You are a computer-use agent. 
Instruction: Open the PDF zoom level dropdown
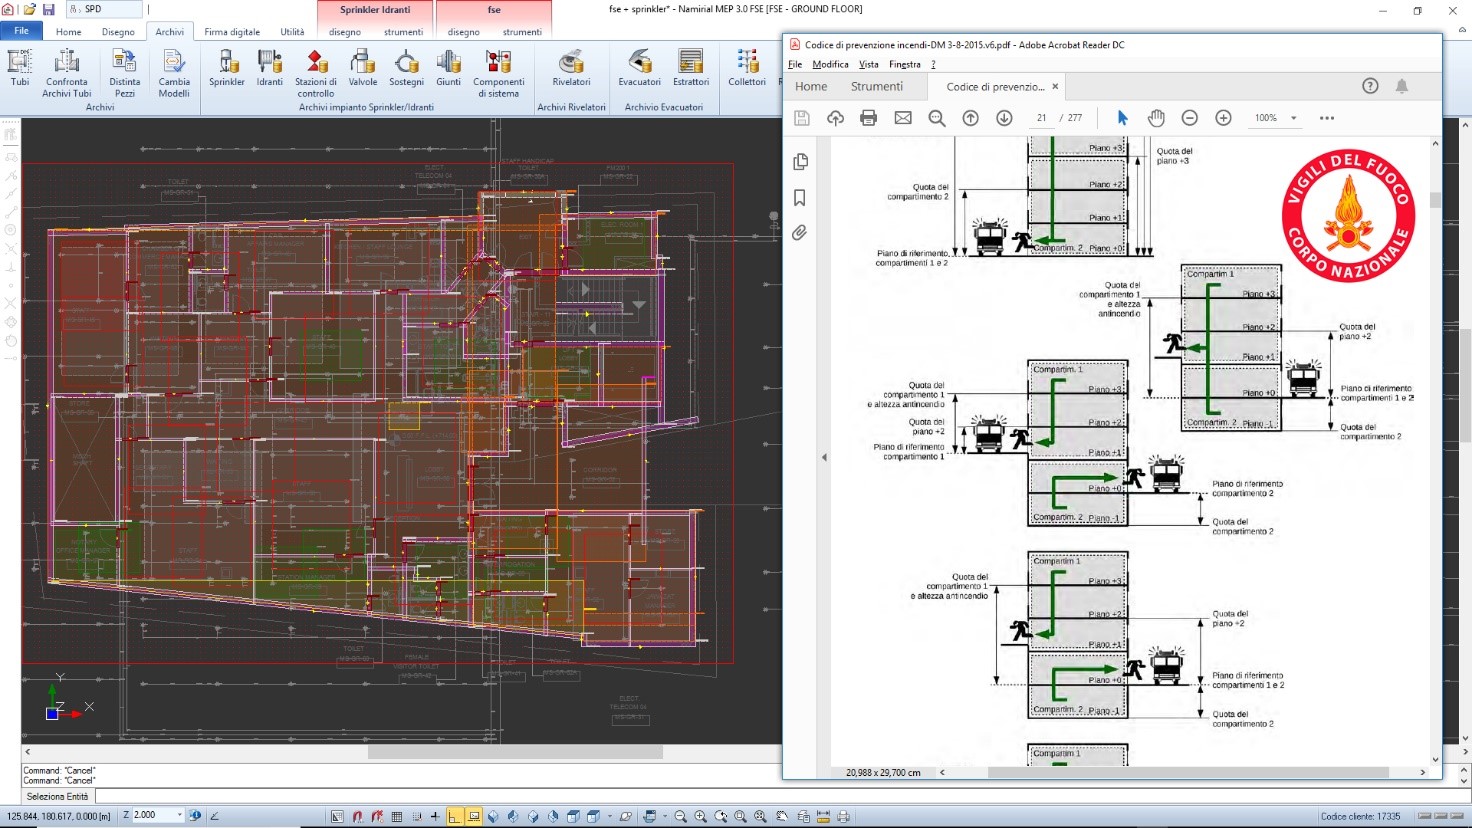point(1293,118)
